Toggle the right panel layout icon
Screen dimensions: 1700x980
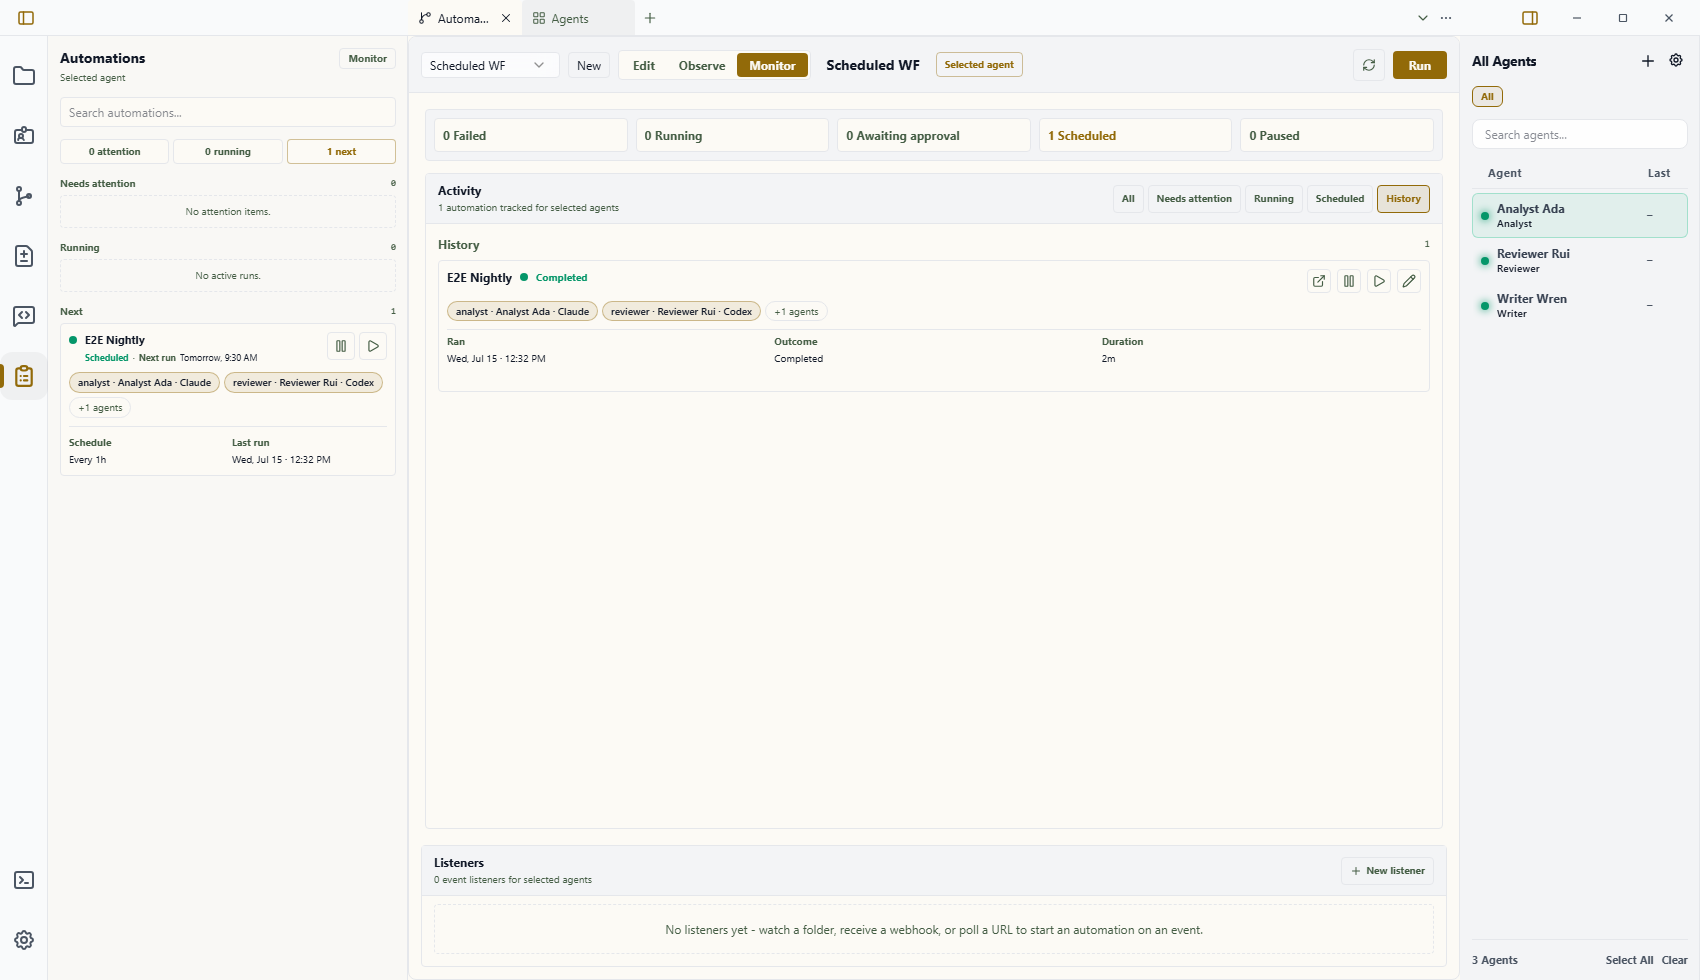click(x=1530, y=18)
